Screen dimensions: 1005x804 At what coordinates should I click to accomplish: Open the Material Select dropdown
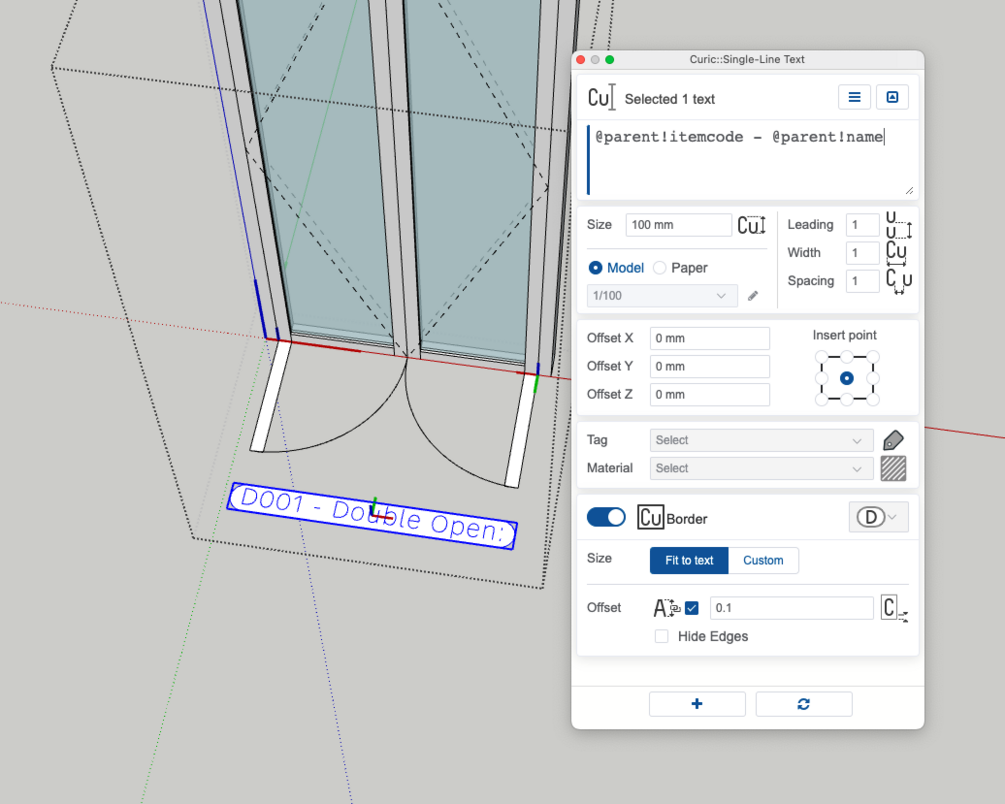point(761,468)
